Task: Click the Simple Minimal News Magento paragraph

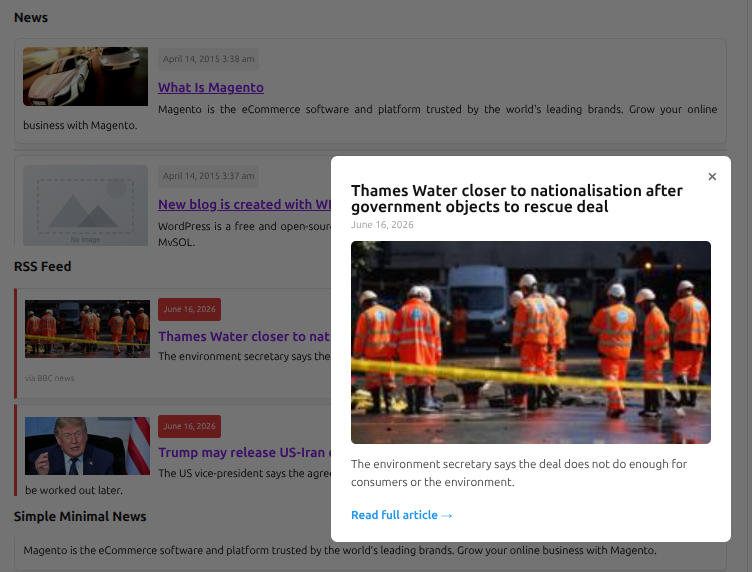Action: point(340,550)
